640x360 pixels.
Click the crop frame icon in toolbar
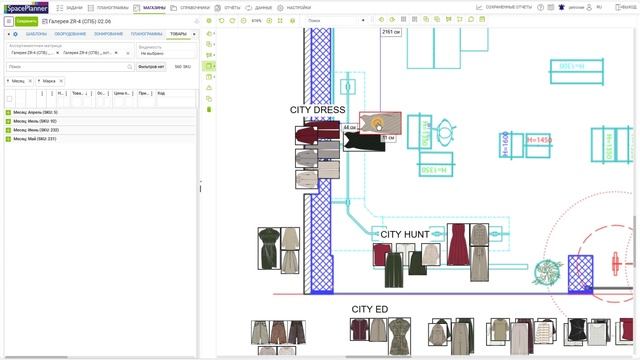(460, 20)
